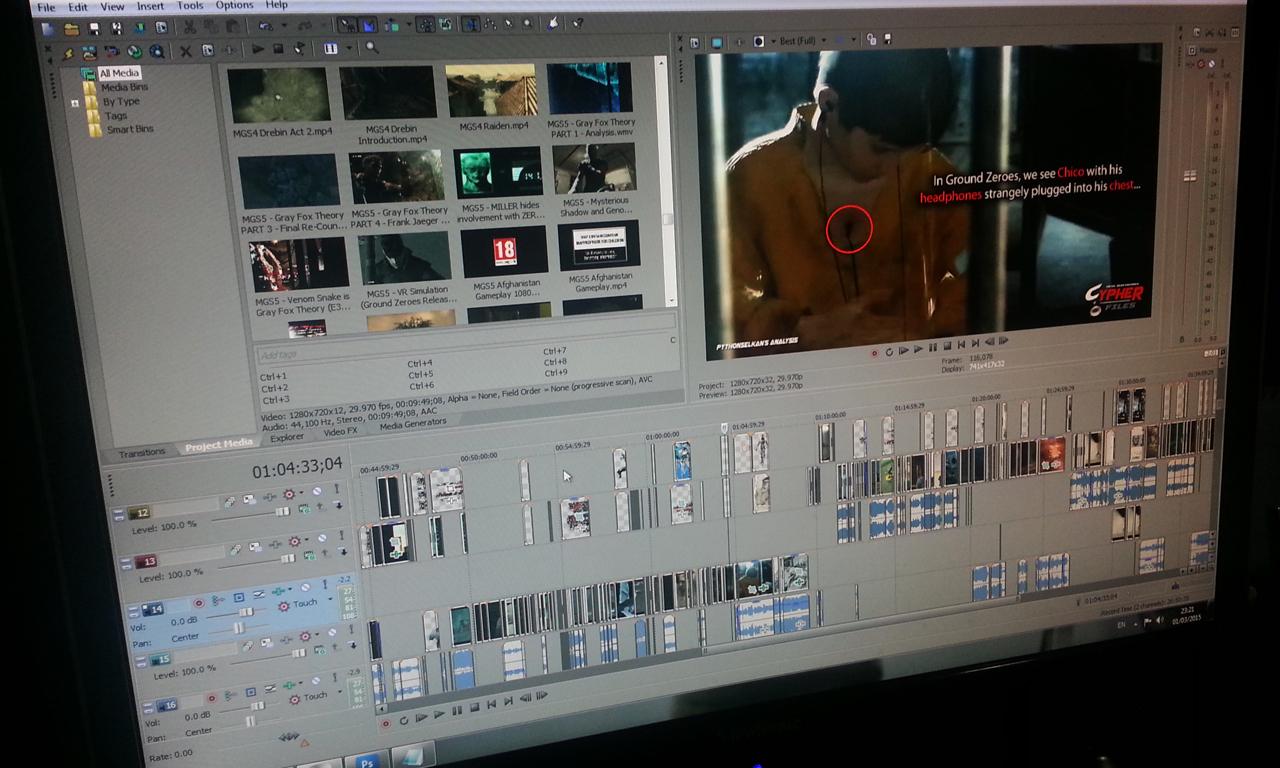Mute audio track 16
Screen dimensions: 1280x768
tap(316, 680)
